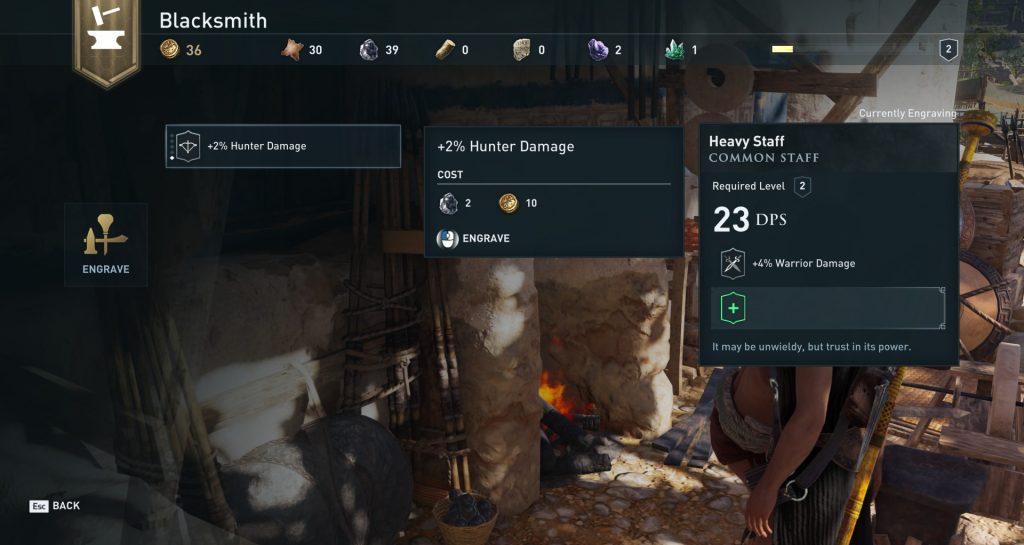Click the ancient tablet resource icon

pyautogui.click(x=522, y=50)
